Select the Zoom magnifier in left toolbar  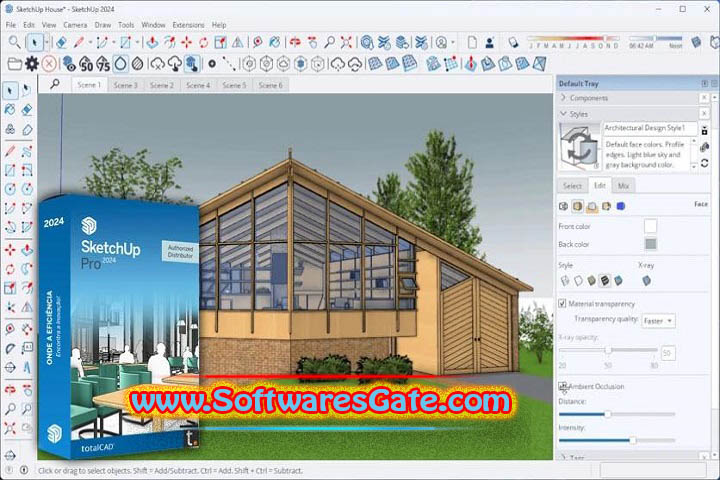click(10, 408)
